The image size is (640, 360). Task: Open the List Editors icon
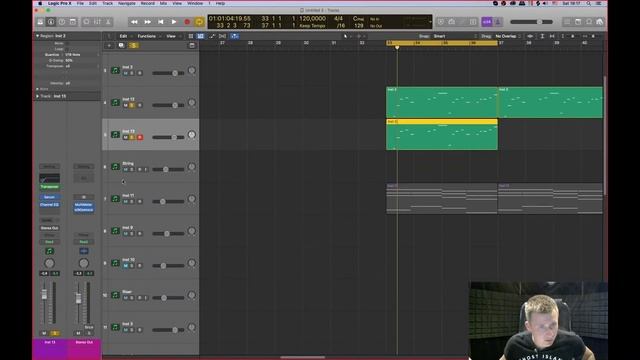point(567,22)
